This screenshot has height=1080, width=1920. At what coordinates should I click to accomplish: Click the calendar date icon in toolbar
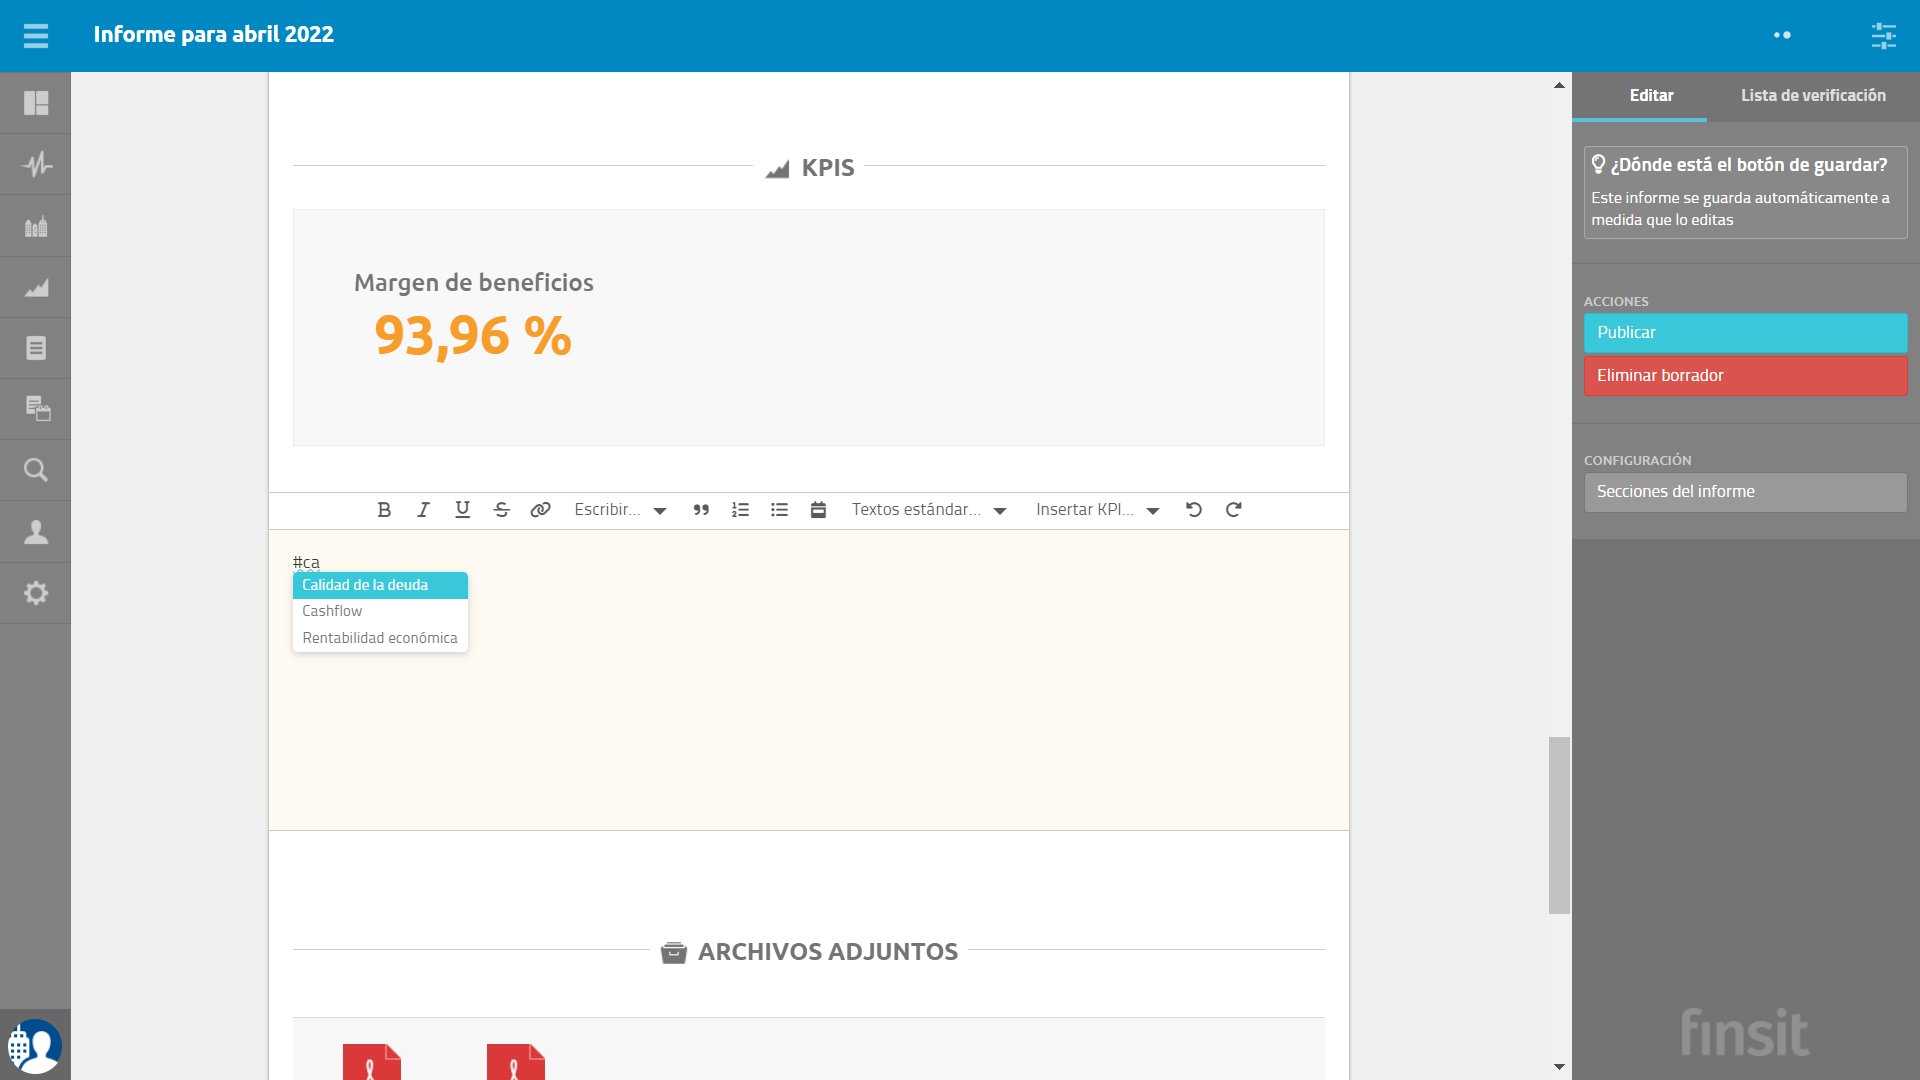pos(818,510)
